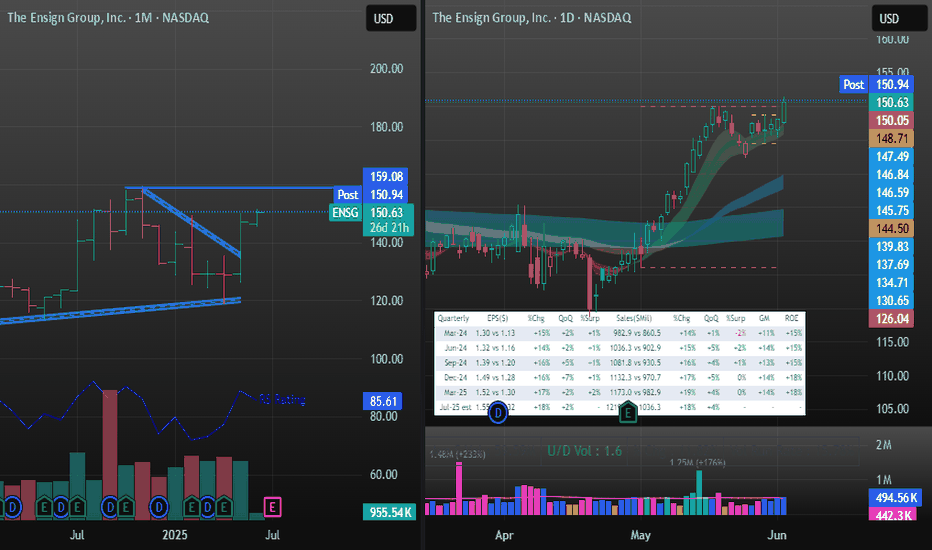The height and width of the screenshot is (550, 932).
Task: Click the monthly chart title The Ensign Group 1M
Action: (108, 18)
